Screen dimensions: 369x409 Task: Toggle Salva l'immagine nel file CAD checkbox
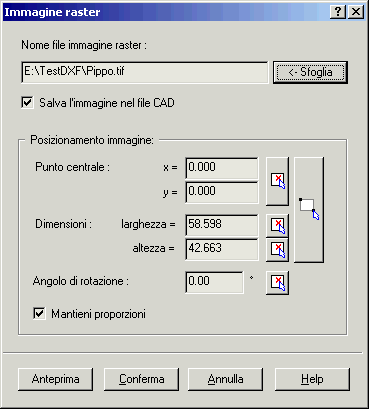(27, 103)
